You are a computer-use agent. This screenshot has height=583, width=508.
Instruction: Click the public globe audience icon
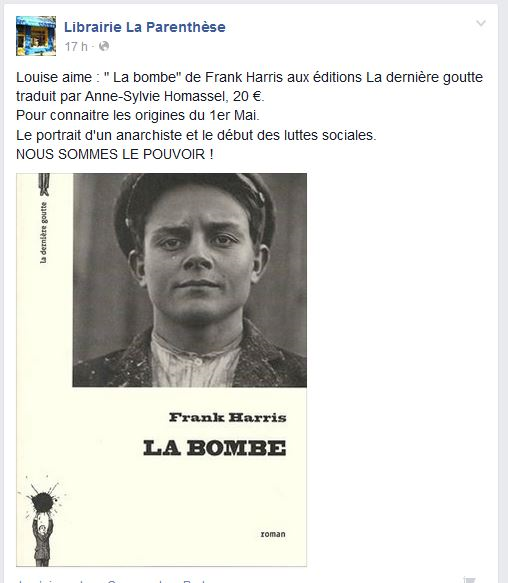tap(104, 46)
